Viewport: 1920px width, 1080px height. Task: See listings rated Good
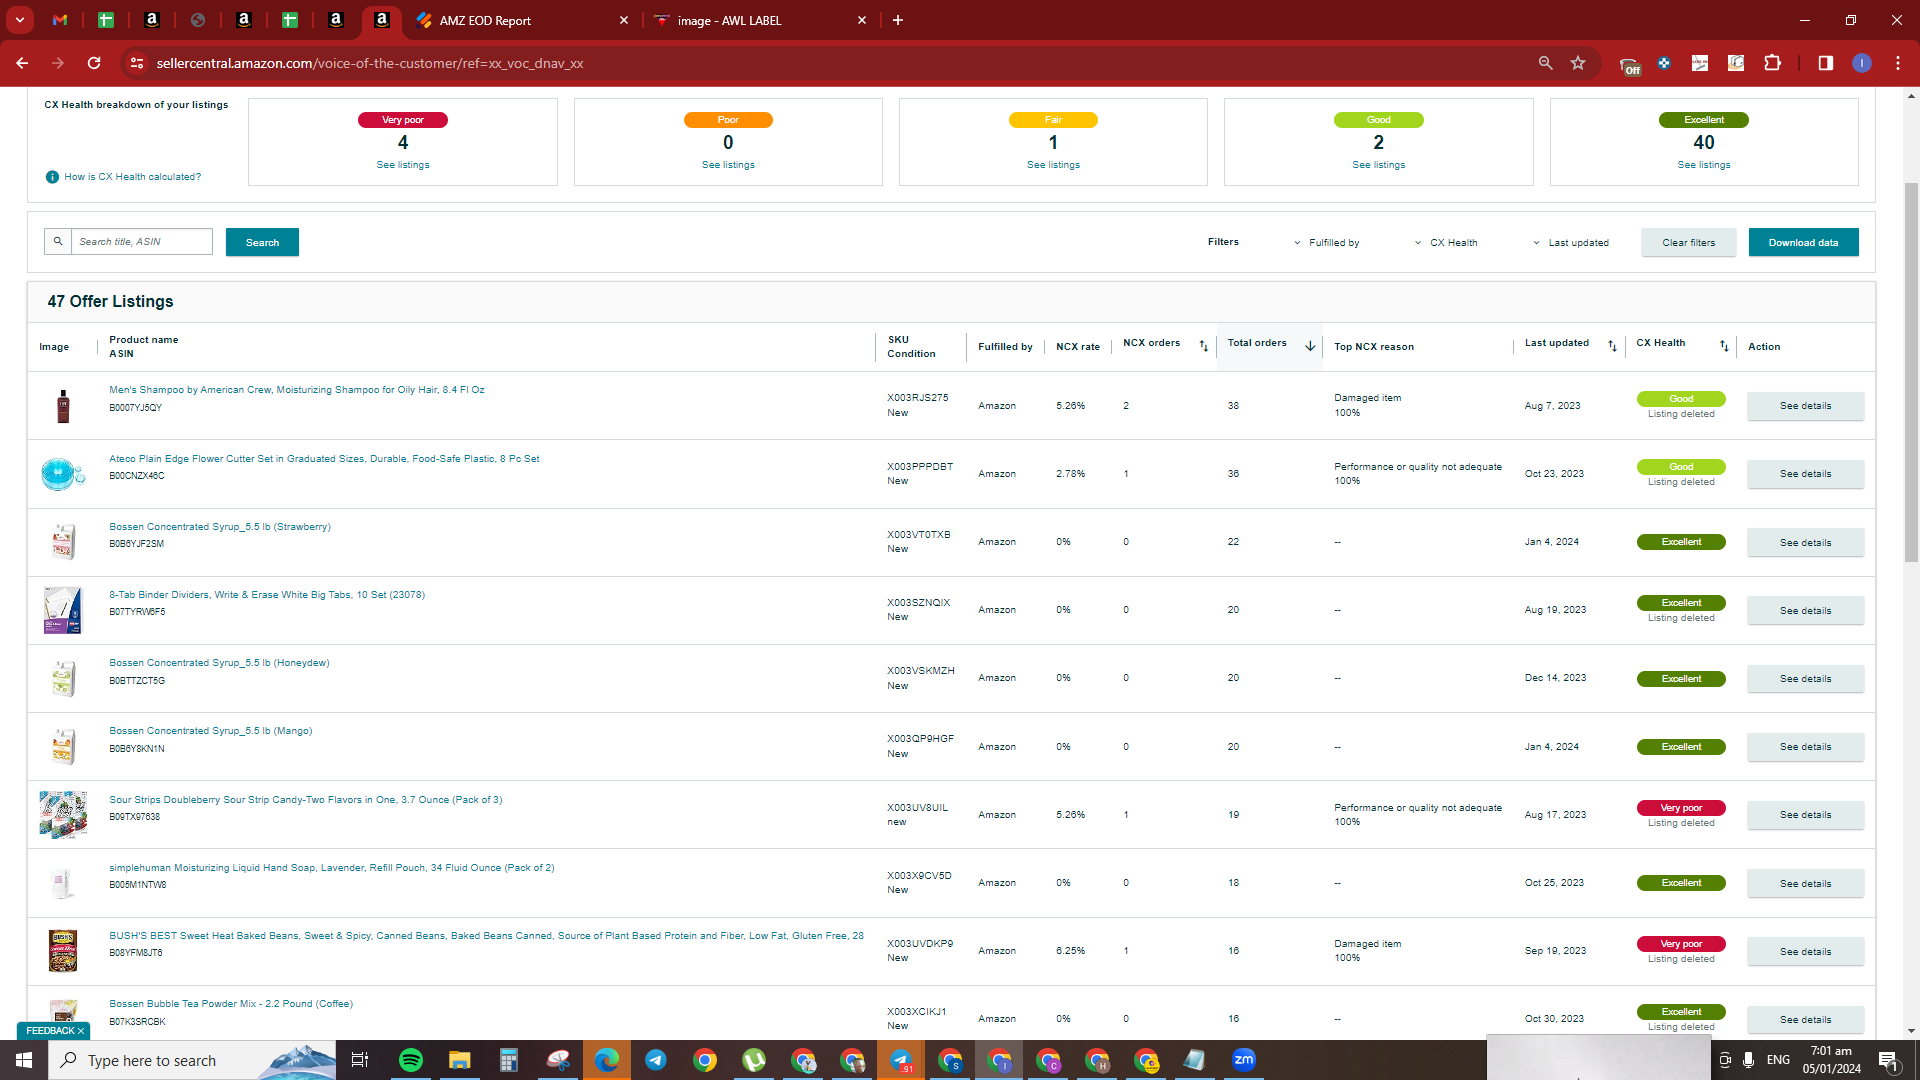pyautogui.click(x=1379, y=165)
